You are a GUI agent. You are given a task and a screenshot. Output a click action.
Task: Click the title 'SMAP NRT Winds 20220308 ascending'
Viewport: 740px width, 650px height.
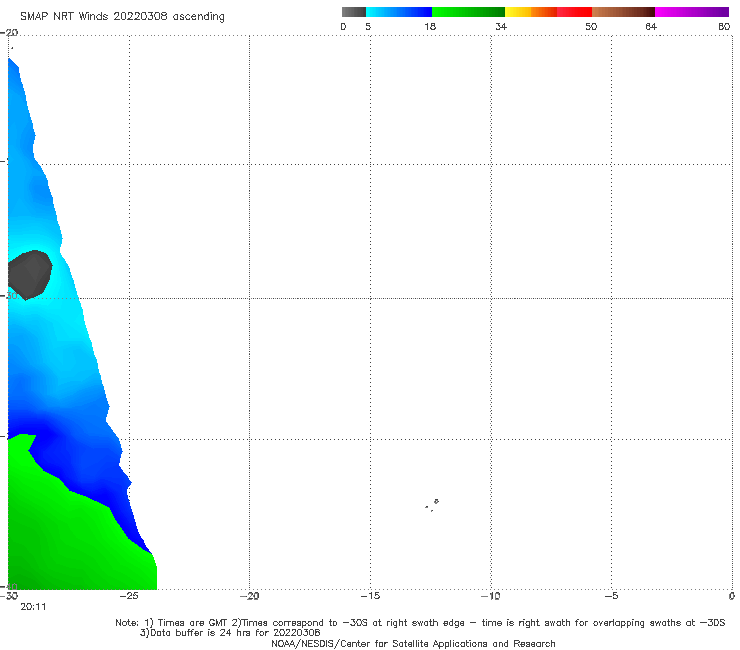[122, 16]
